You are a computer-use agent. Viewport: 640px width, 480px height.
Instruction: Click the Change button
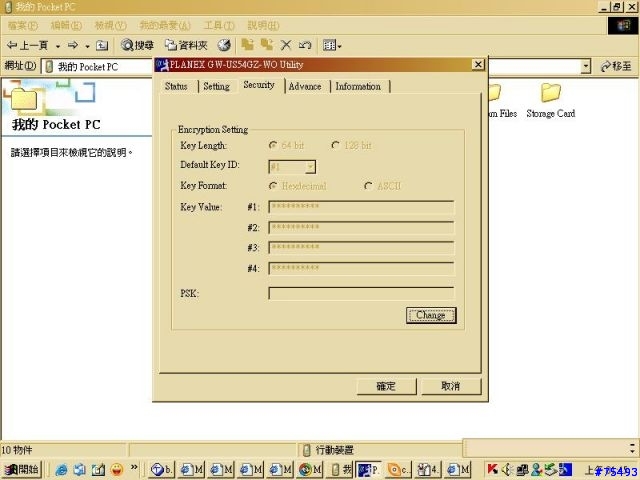click(x=431, y=315)
